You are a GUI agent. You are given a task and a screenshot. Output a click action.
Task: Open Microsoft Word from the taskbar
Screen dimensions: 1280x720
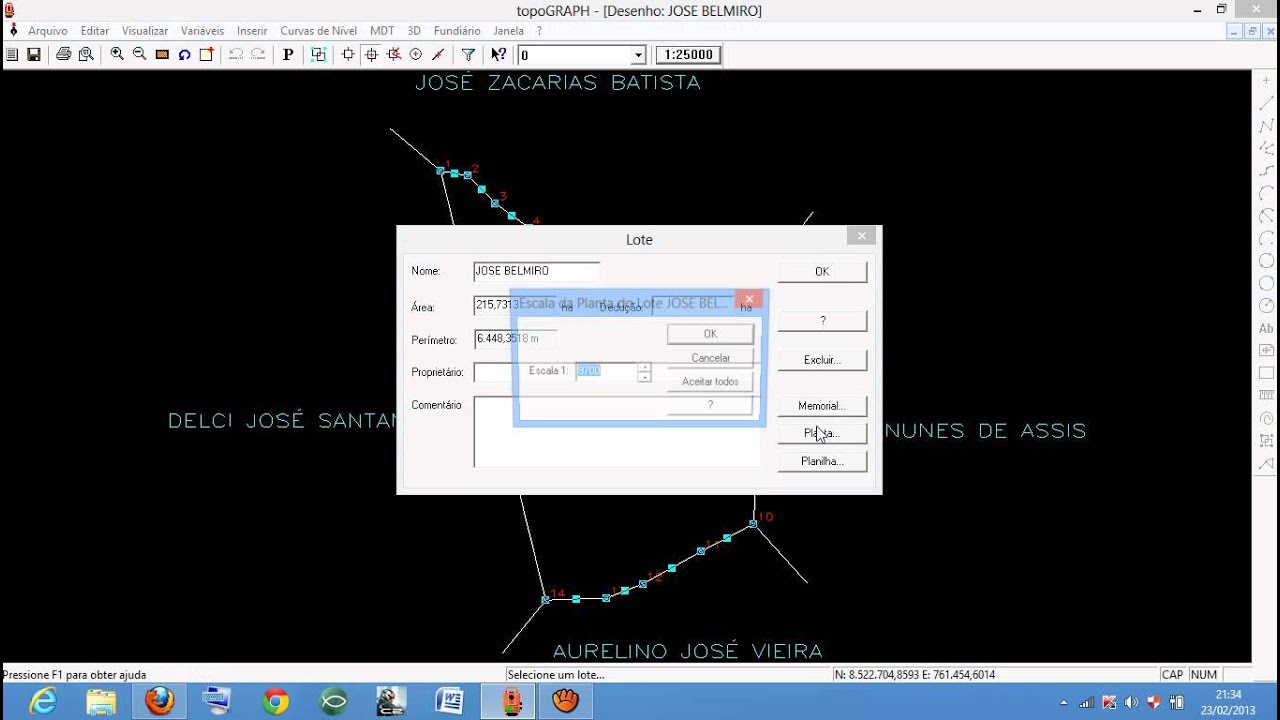click(x=449, y=701)
